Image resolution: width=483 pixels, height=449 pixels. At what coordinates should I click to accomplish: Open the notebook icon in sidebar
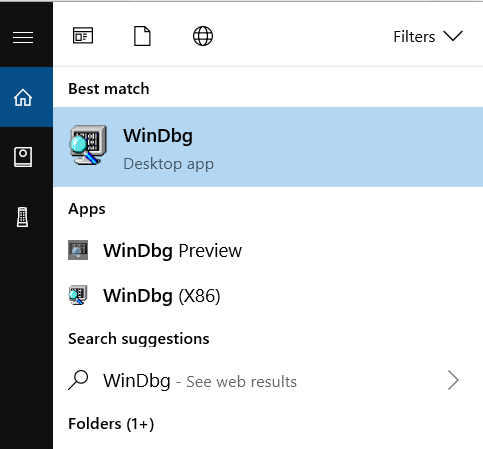[x=23, y=157]
